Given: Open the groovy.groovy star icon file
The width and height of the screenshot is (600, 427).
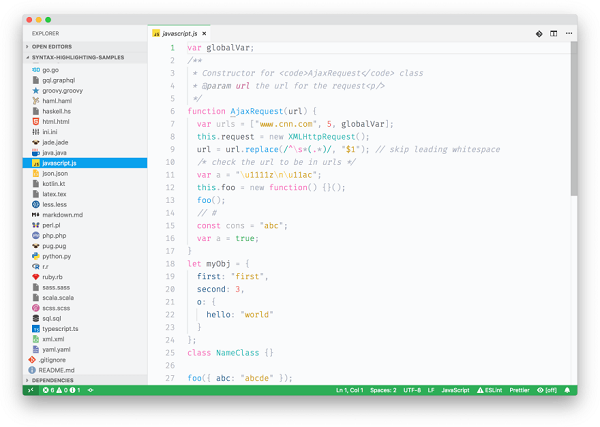Looking at the screenshot, I should [62, 90].
